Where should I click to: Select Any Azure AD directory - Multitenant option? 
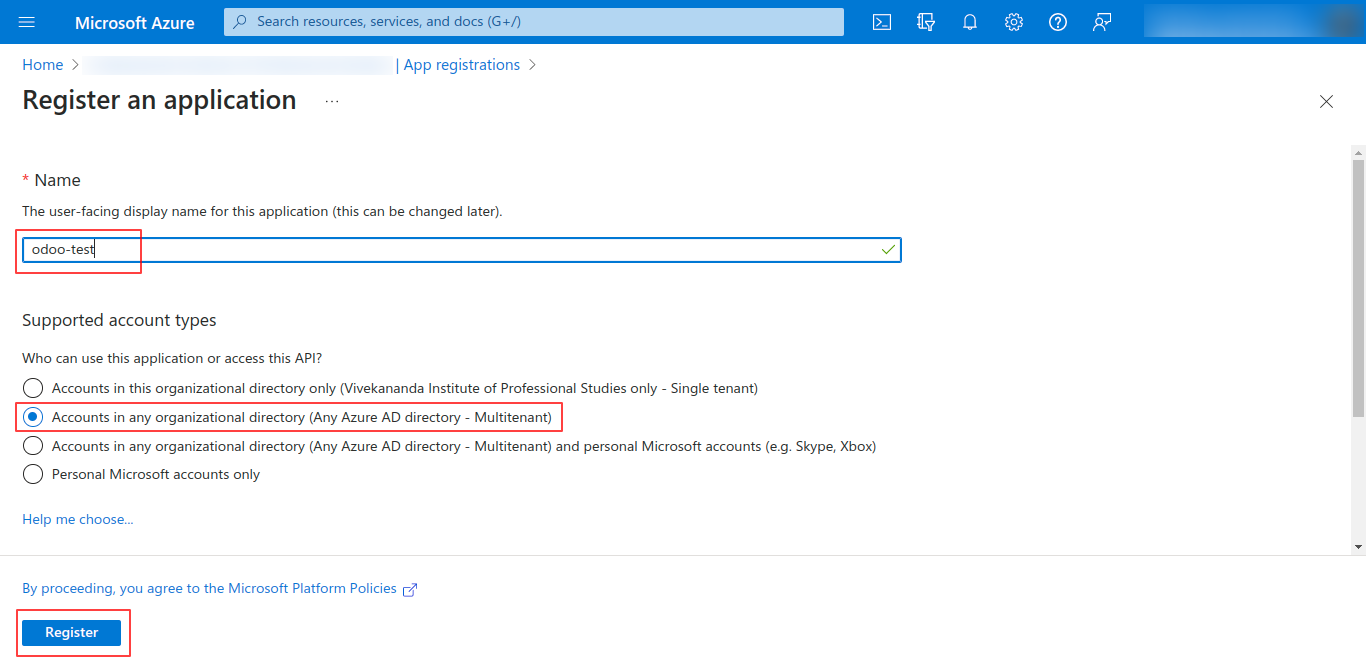click(x=288, y=417)
